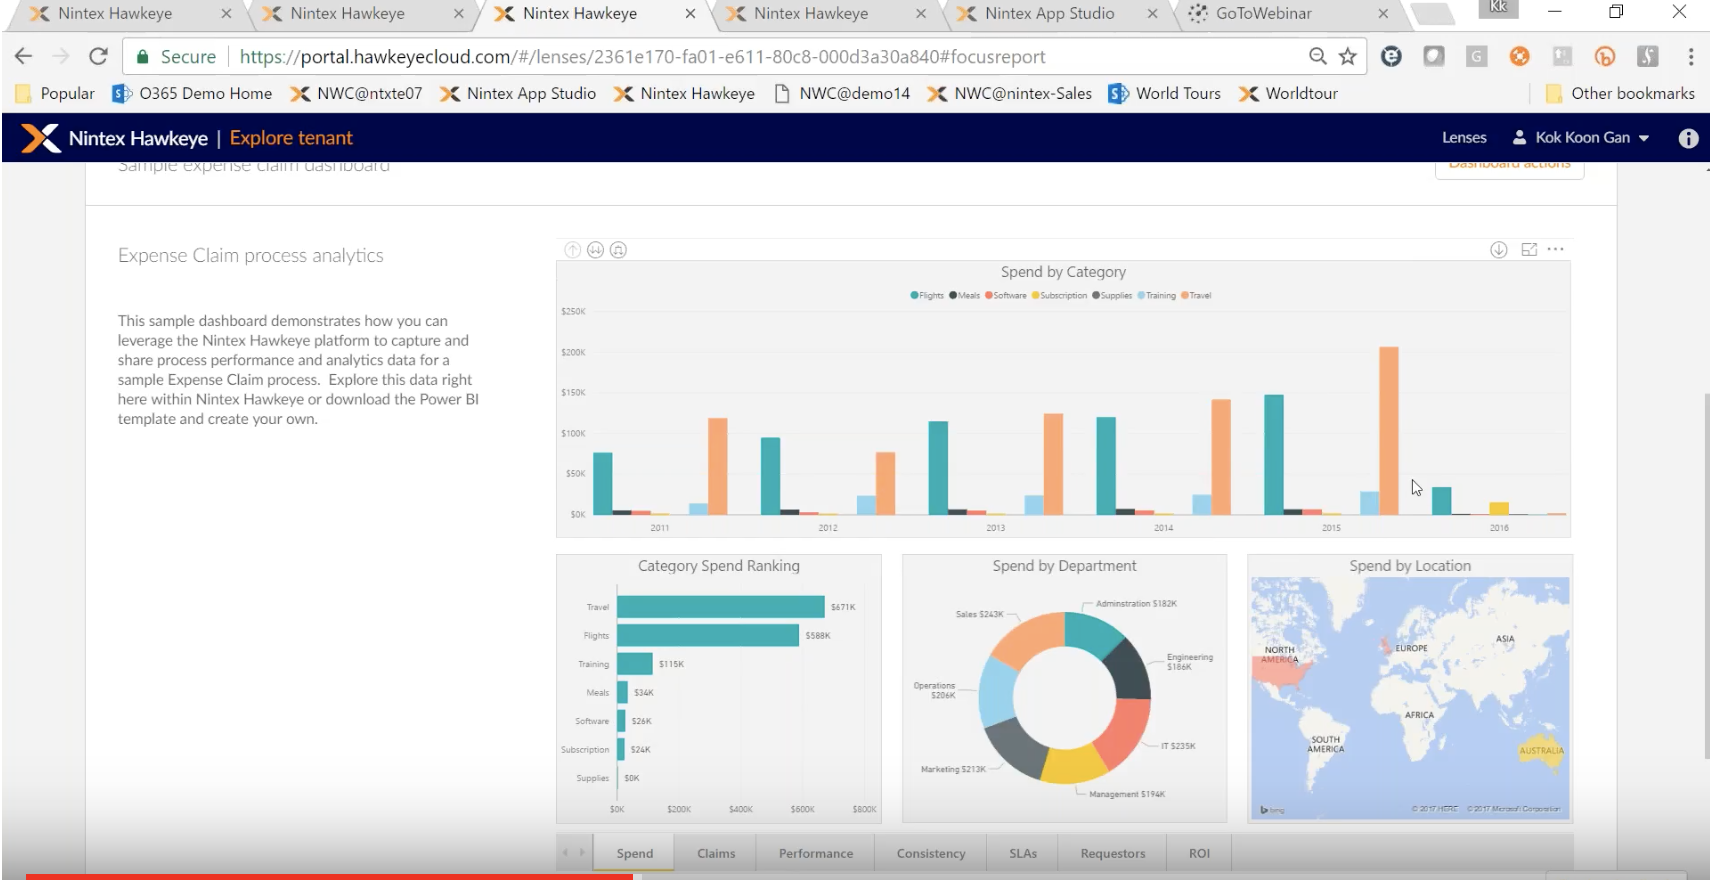
Task: Click next report page arrow
Action: pyautogui.click(x=581, y=852)
